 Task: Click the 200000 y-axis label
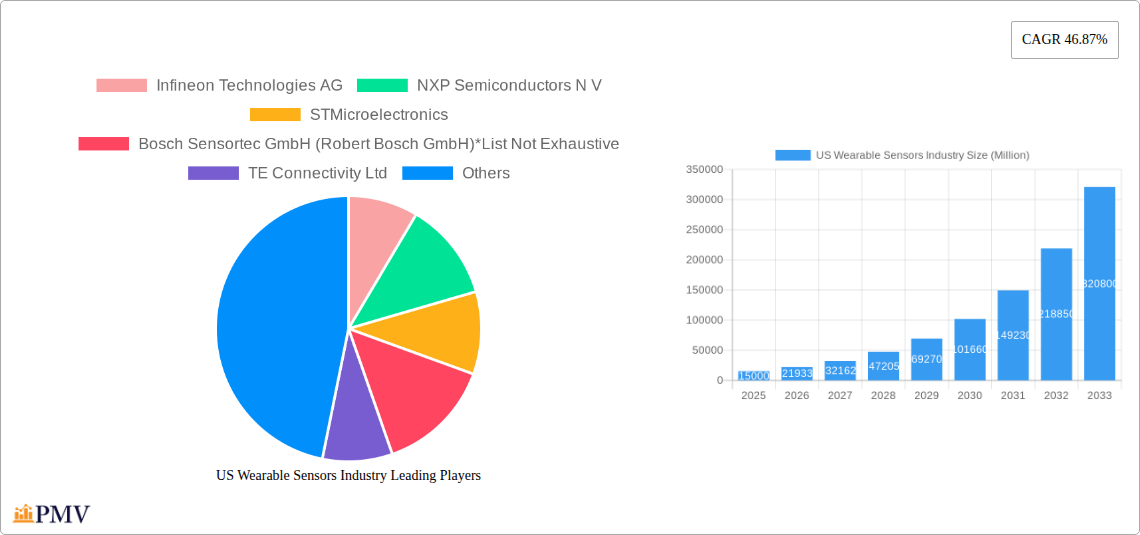705,260
